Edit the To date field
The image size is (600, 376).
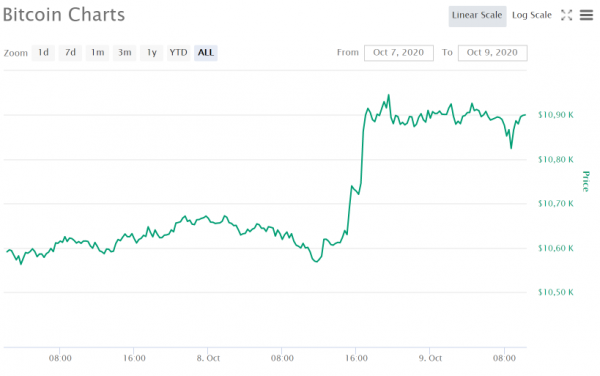(492, 53)
